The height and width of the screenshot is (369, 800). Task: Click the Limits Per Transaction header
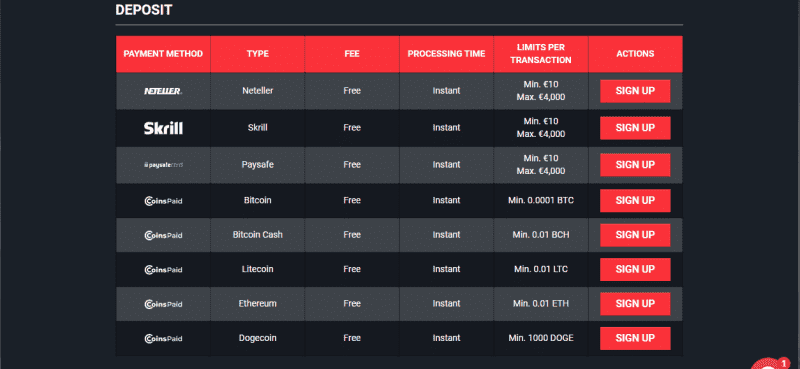point(541,54)
